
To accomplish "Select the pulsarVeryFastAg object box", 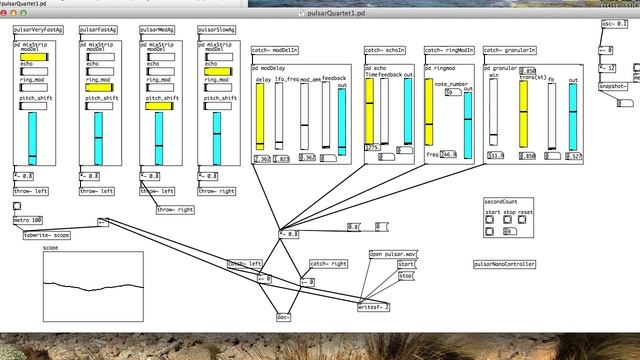I will pyautogui.click(x=38, y=30).
